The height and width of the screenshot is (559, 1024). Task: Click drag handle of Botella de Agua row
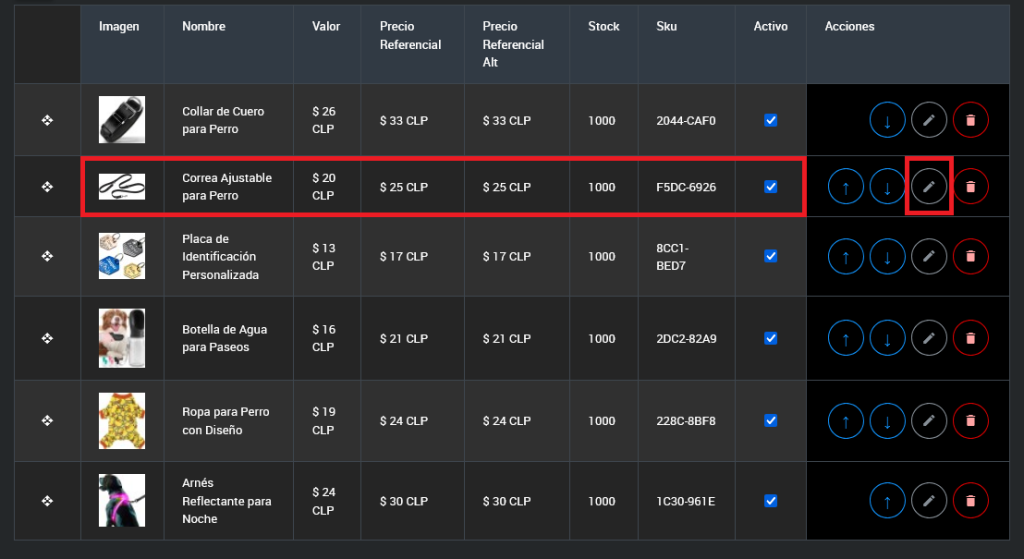coord(47,339)
